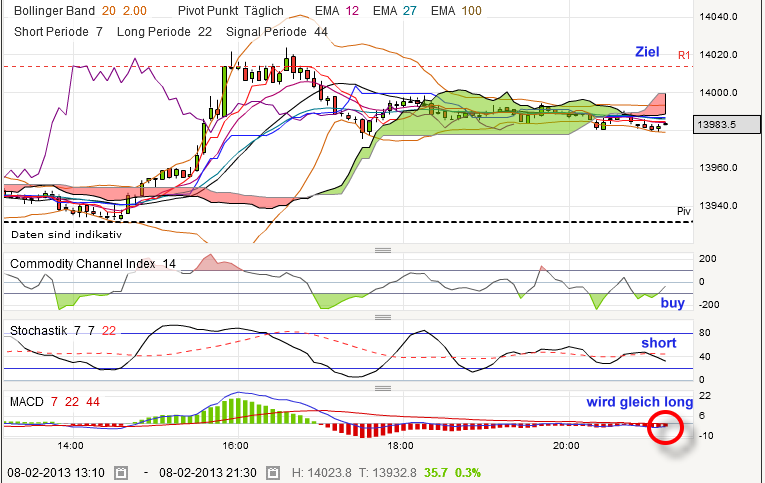Click the 'Daten sind indikativ' notice
The height and width of the screenshot is (483, 765).
pyautogui.click(x=66, y=235)
